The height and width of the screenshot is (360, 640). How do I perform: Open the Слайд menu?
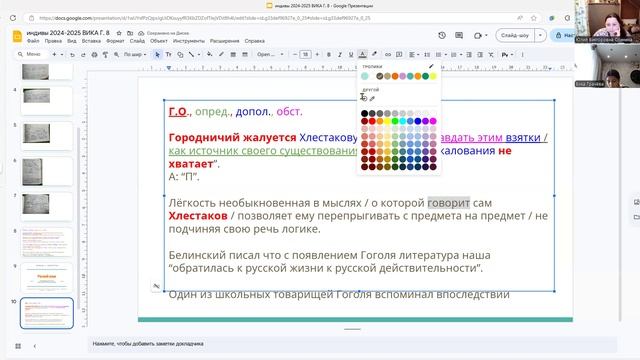tap(137, 41)
